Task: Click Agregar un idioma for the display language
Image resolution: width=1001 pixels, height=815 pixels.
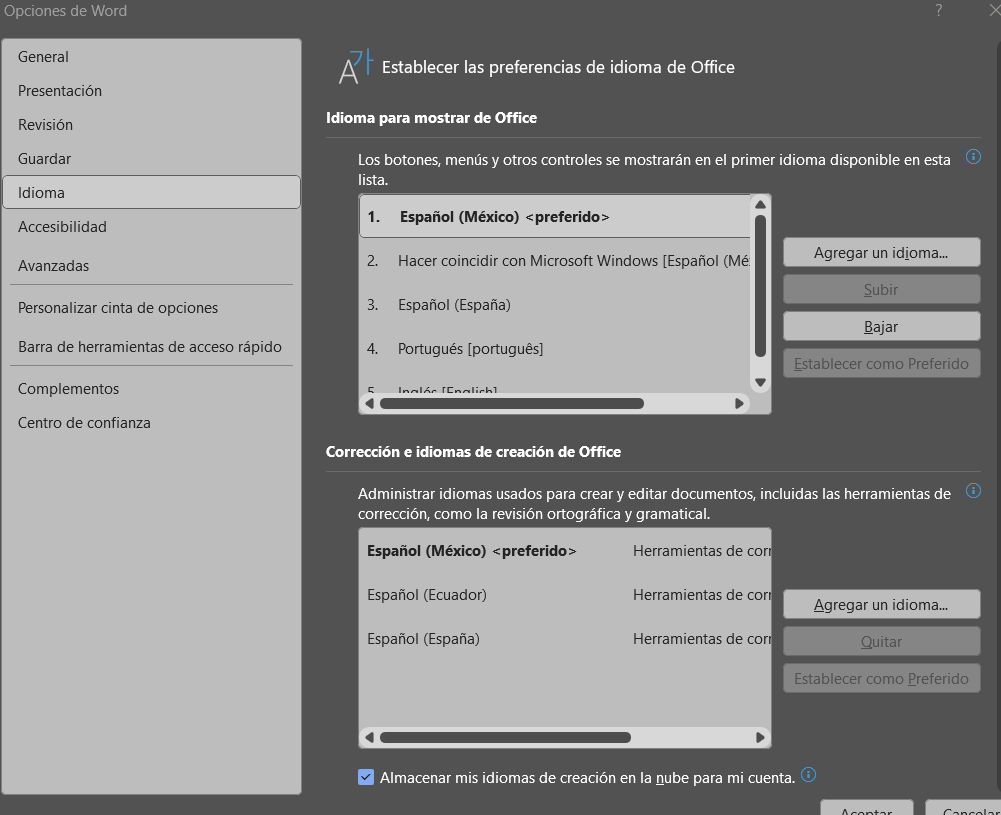Action: pyautogui.click(x=882, y=253)
